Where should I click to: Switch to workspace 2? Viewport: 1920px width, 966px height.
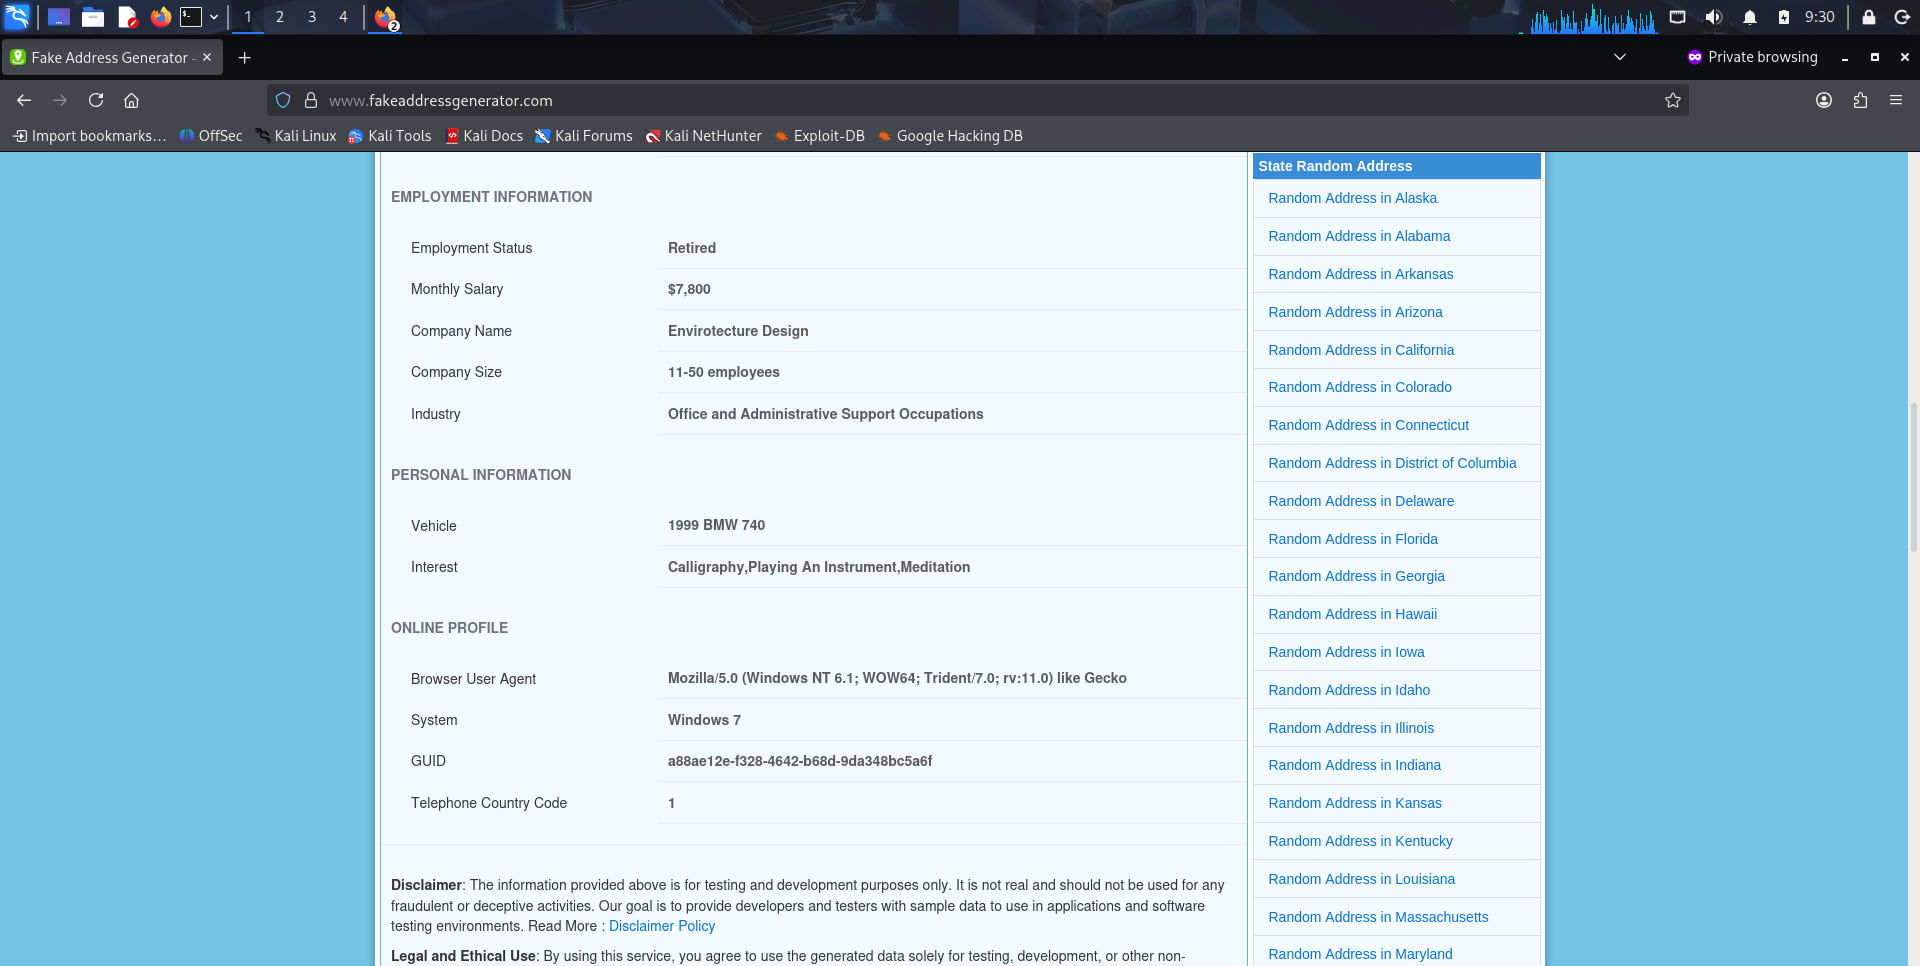coord(280,17)
